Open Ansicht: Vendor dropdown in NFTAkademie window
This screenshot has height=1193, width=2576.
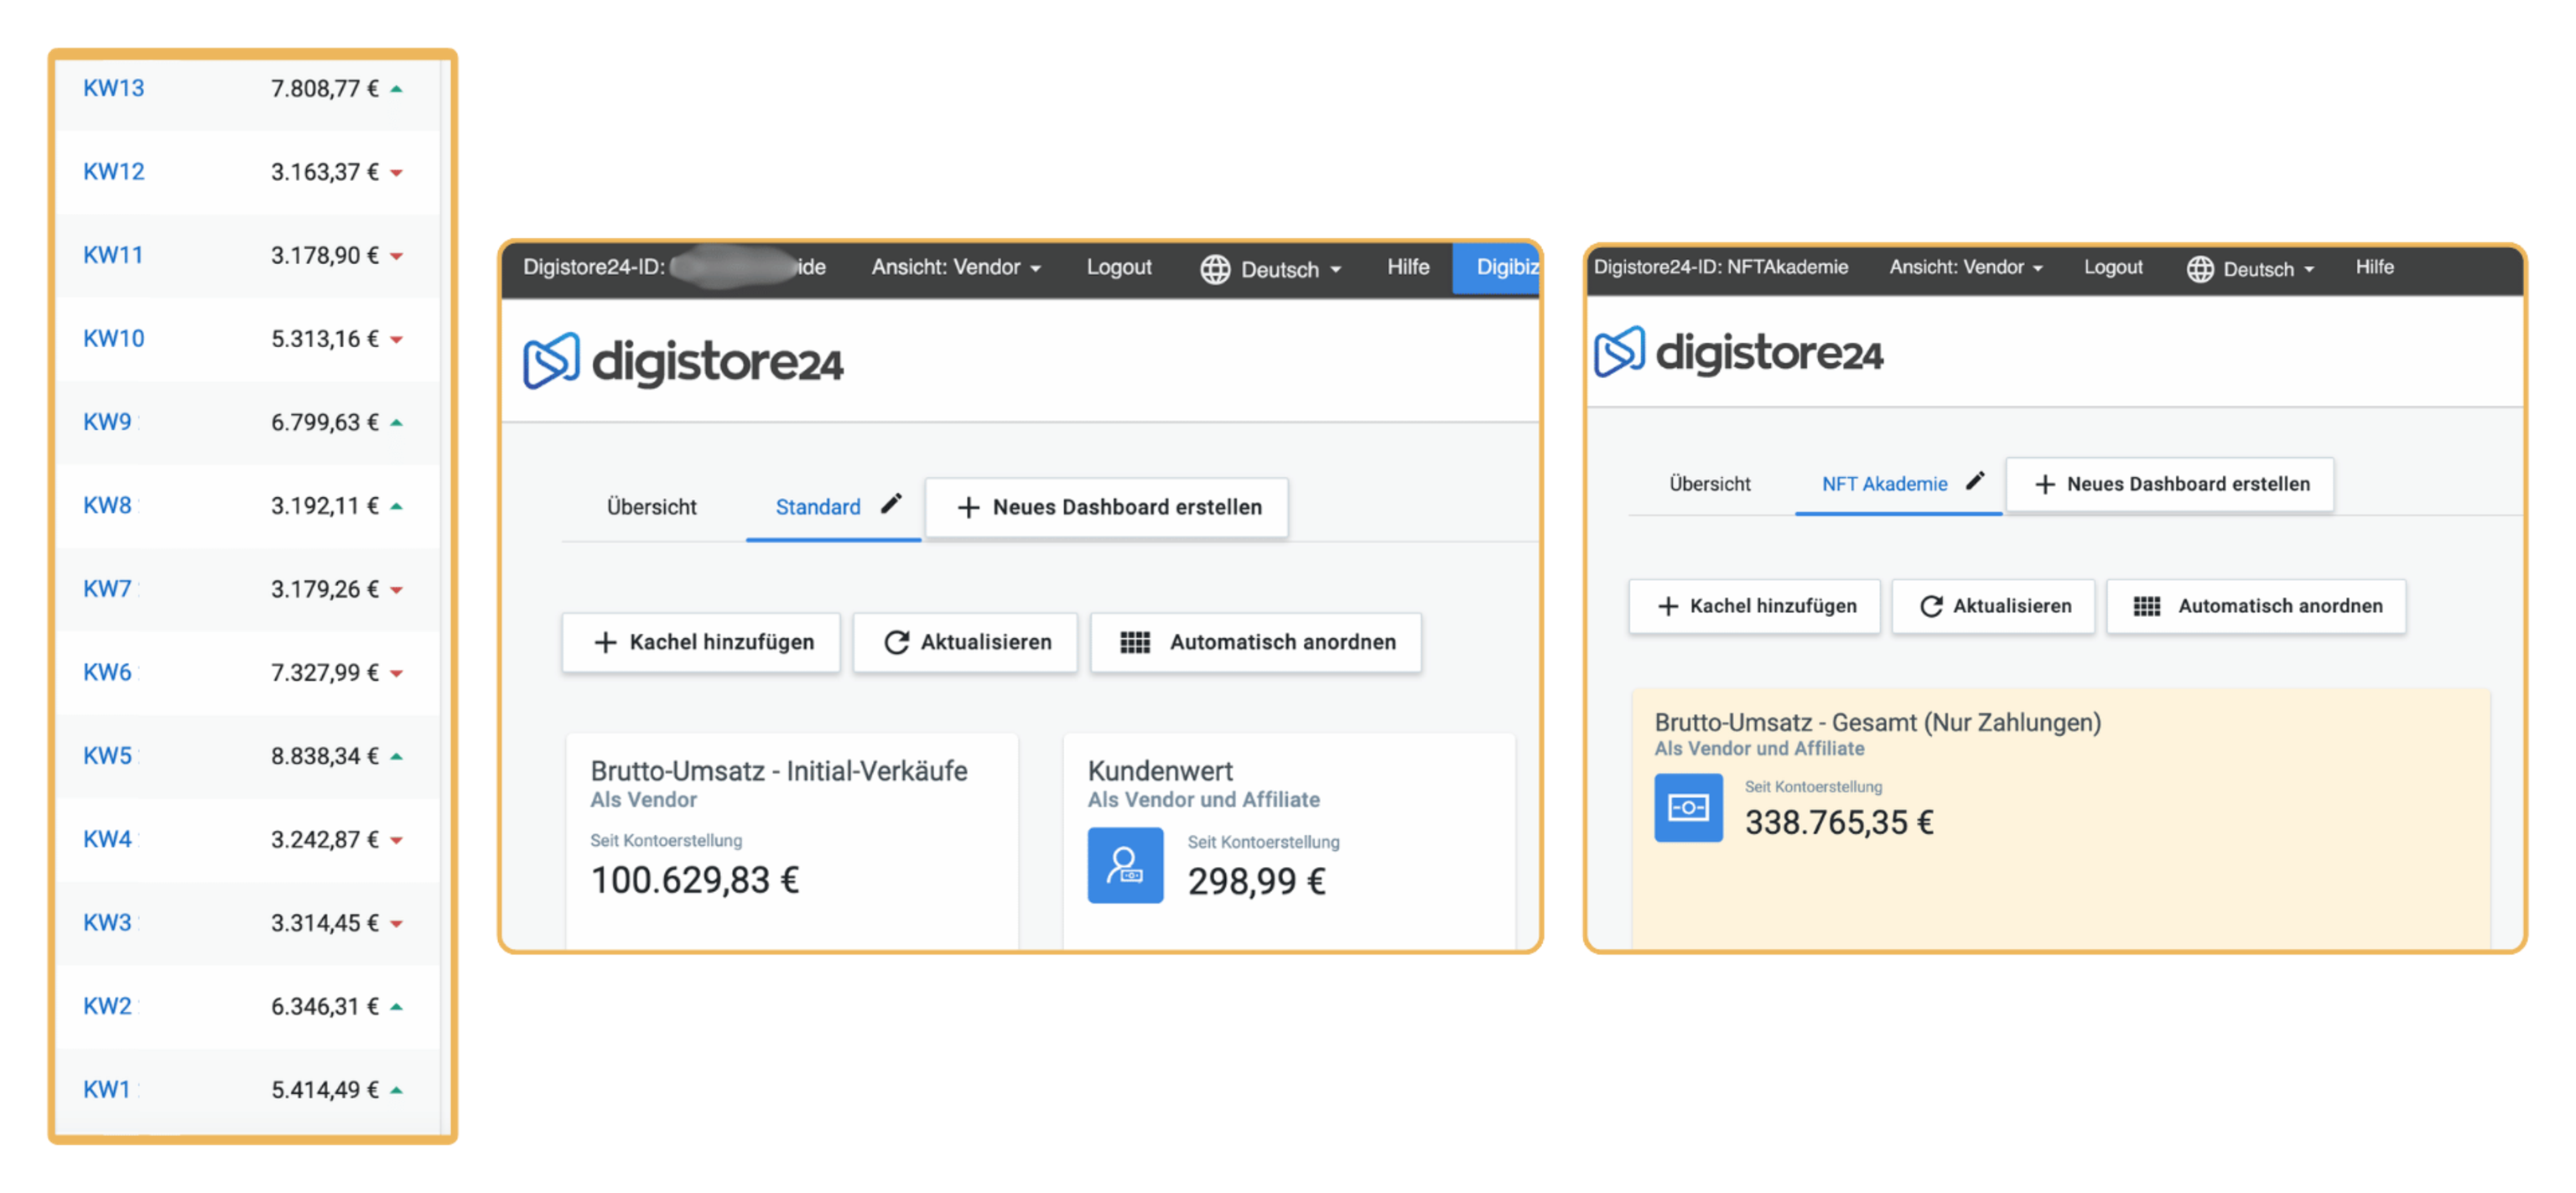[1965, 267]
